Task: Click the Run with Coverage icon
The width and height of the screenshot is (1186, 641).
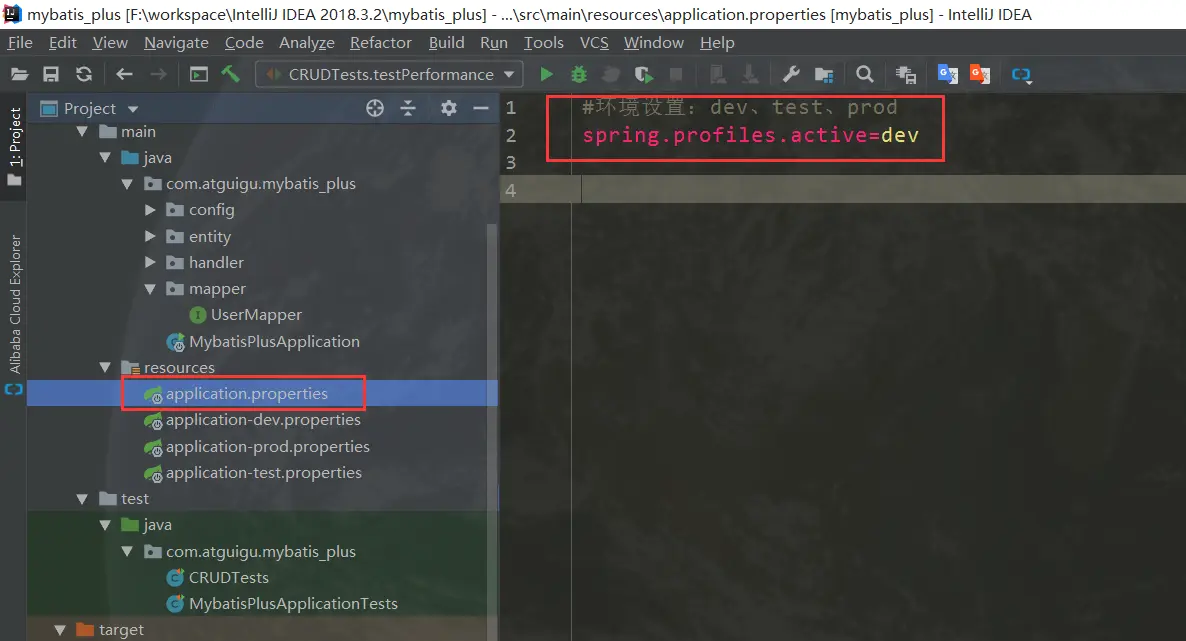Action: [644, 74]
